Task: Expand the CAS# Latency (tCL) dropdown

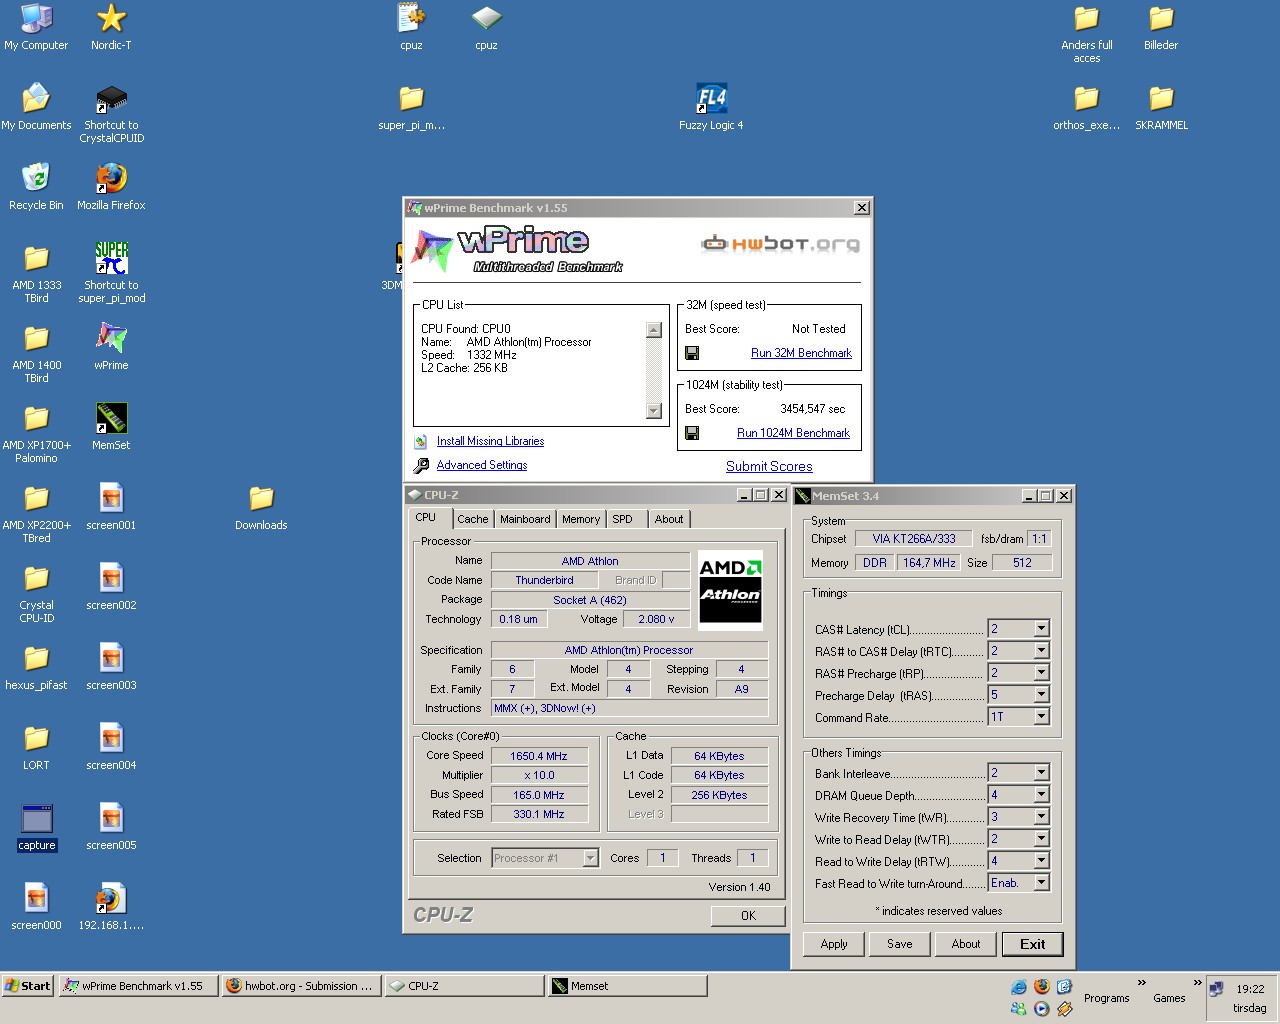Action: click(1041, 629)
